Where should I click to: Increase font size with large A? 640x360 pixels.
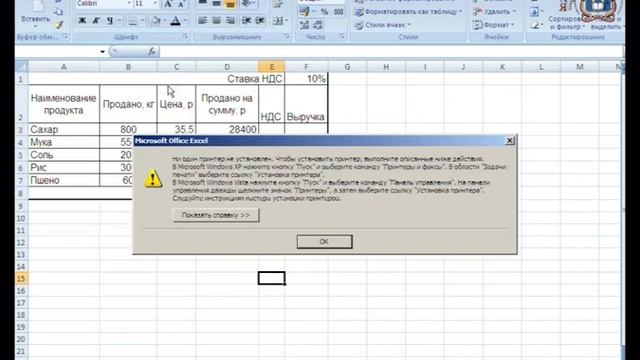[x=168, y=4]
